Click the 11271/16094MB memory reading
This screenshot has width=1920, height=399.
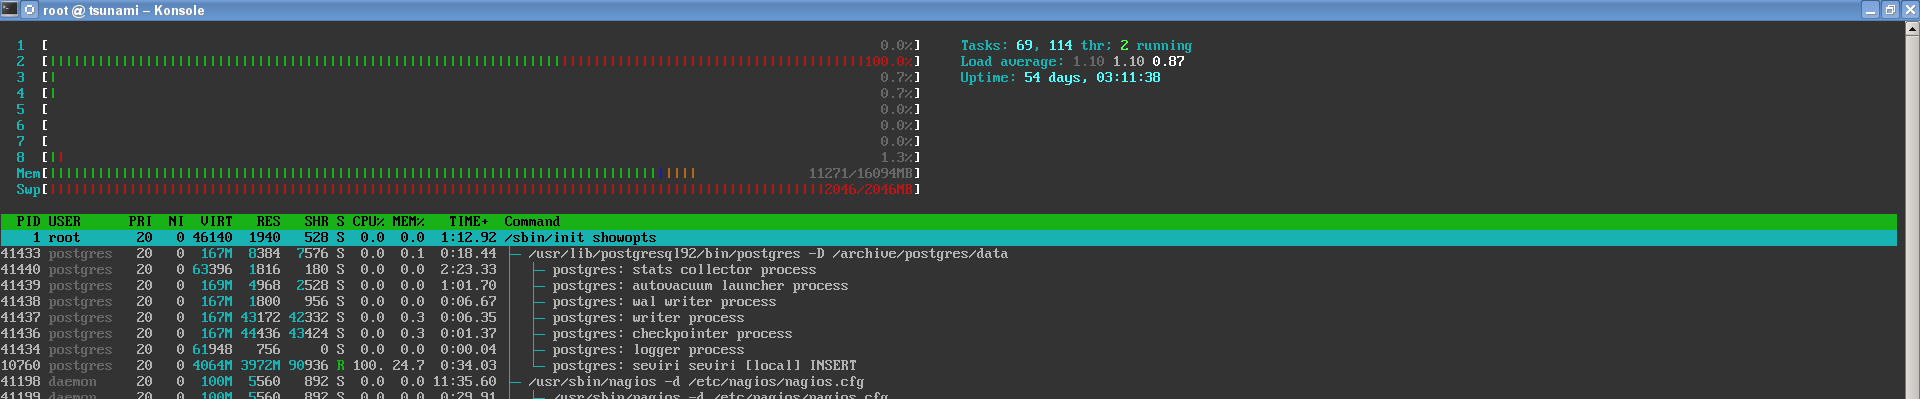pos(860,173)
